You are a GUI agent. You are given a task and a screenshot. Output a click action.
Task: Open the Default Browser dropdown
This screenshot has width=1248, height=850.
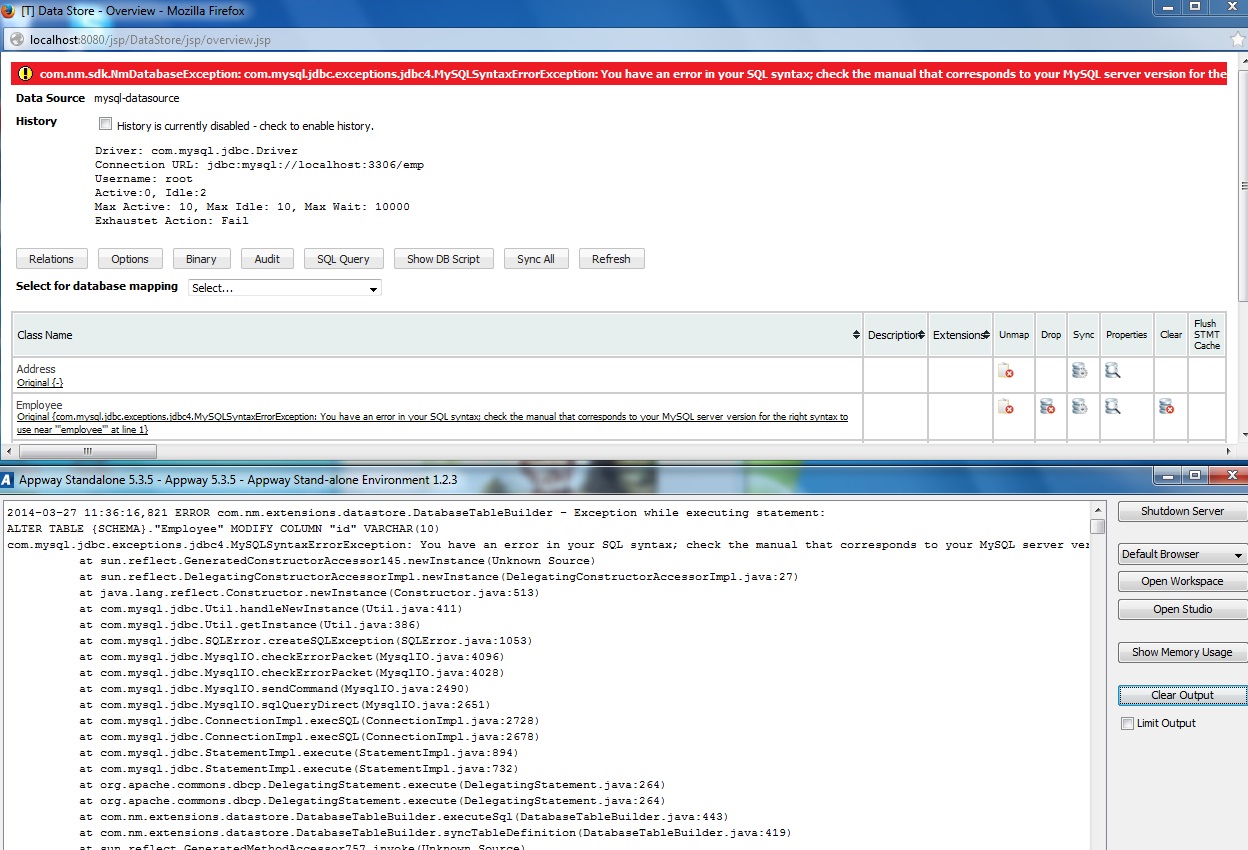tap(1182, 554)
